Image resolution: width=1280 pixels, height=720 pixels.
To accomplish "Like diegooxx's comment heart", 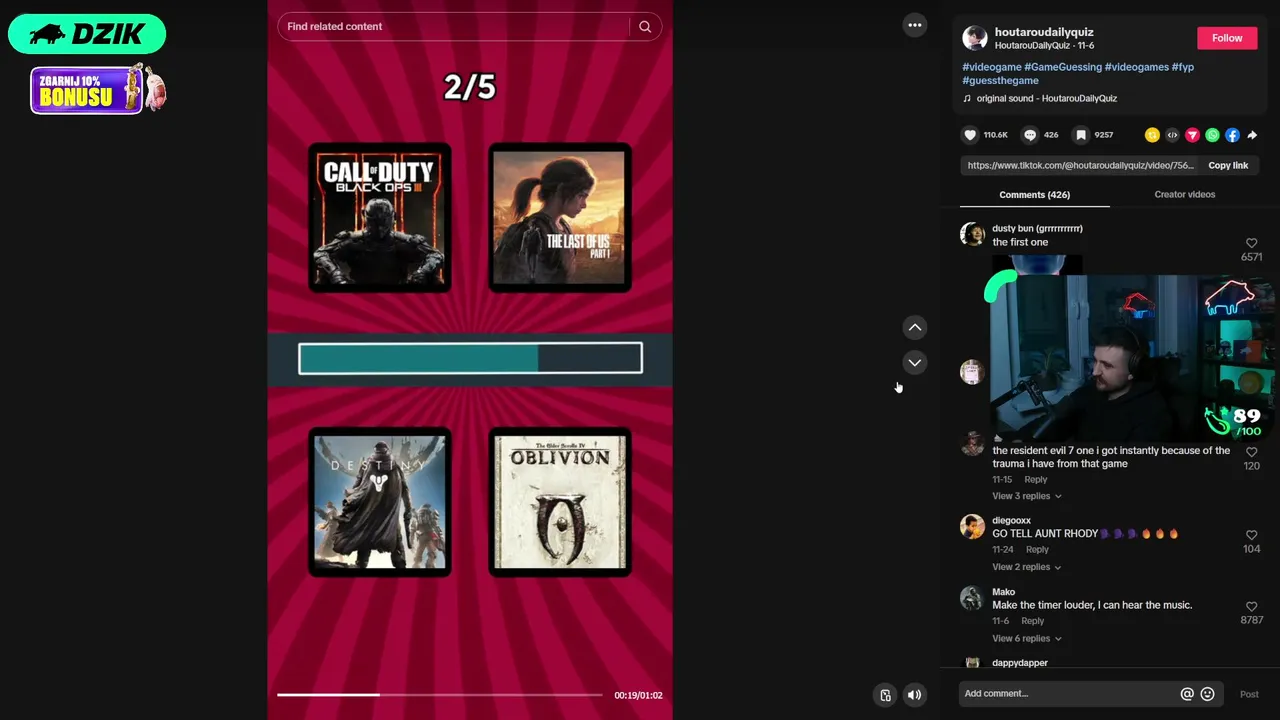I will [x=1251, y=535].
